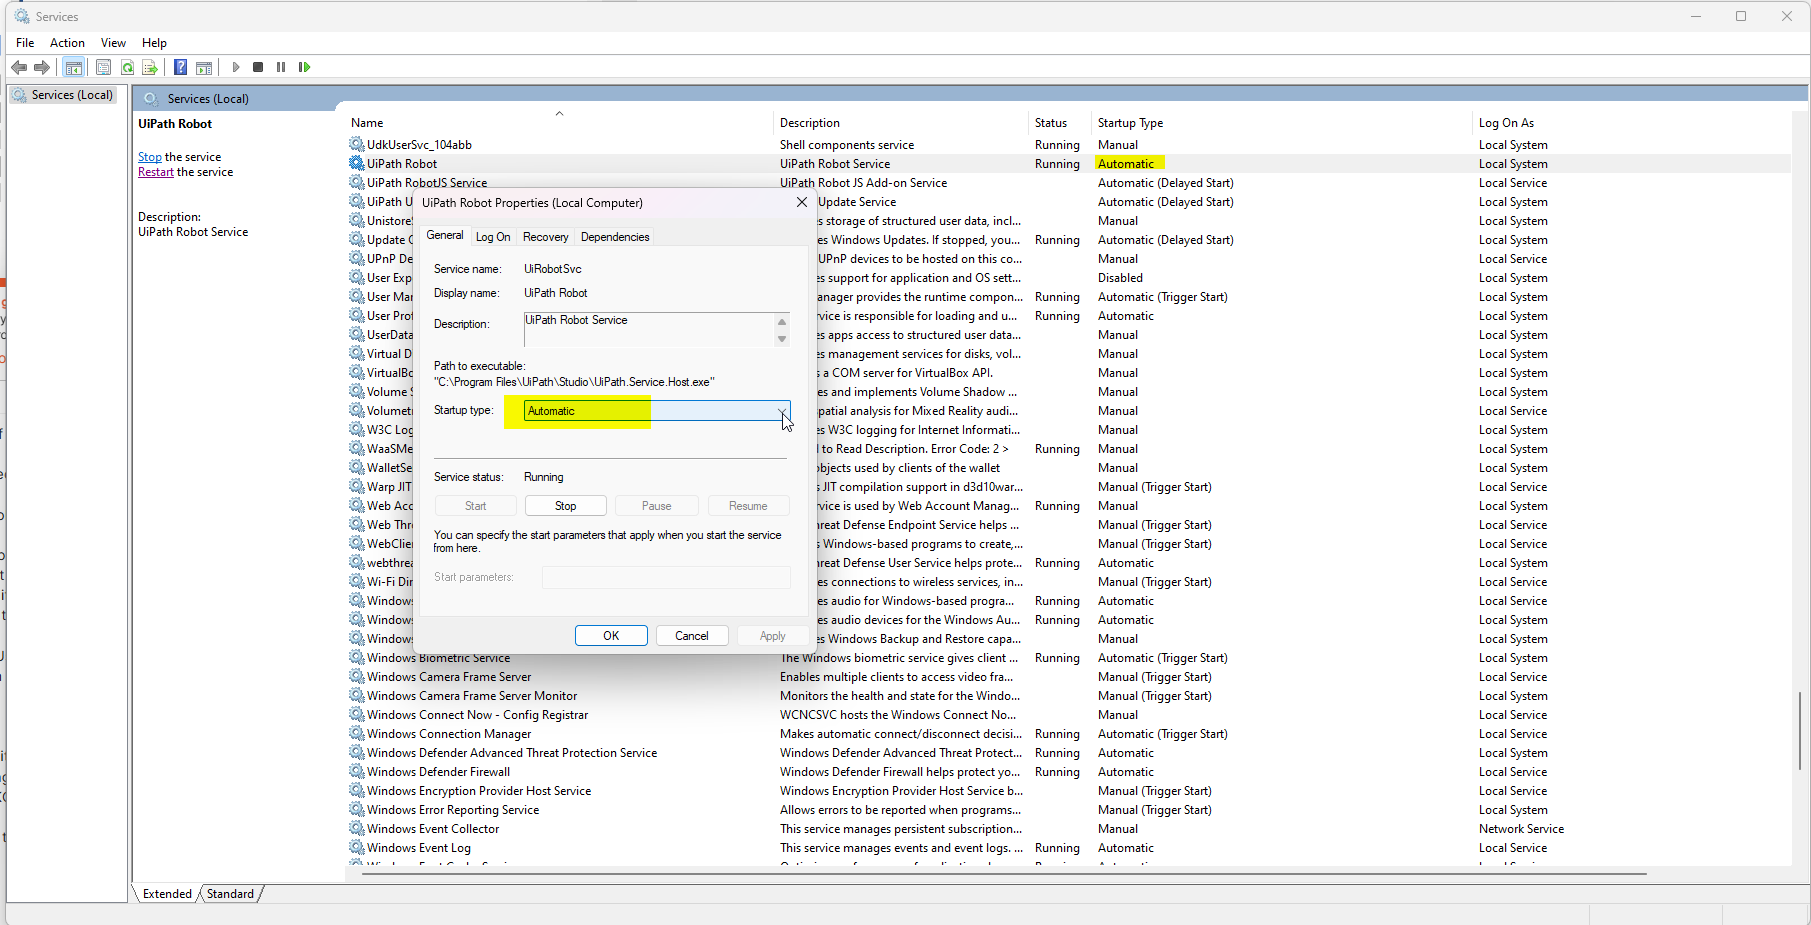1811x925 pixels.
Task: Click the Description box scroll-up arrow
Action: pos(782,322)
